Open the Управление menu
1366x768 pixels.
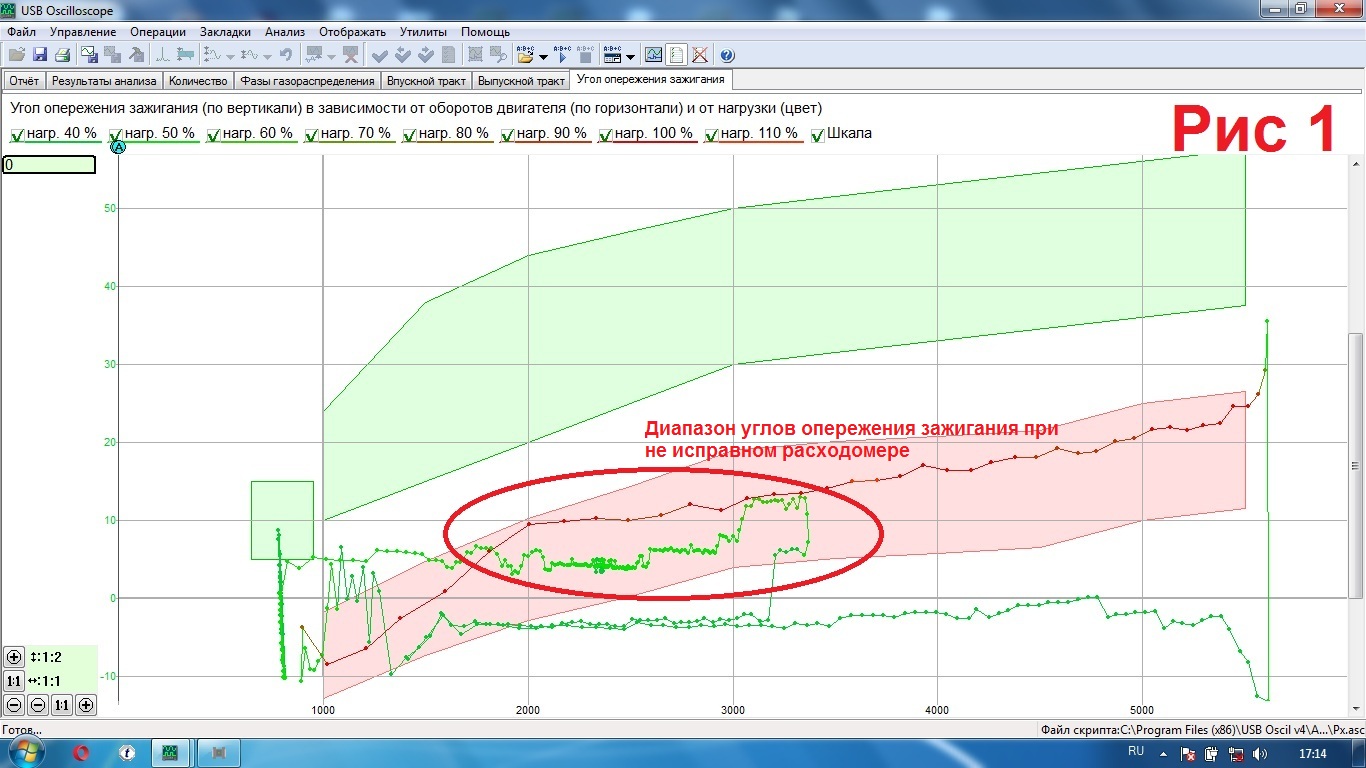(x=83, y=32)
